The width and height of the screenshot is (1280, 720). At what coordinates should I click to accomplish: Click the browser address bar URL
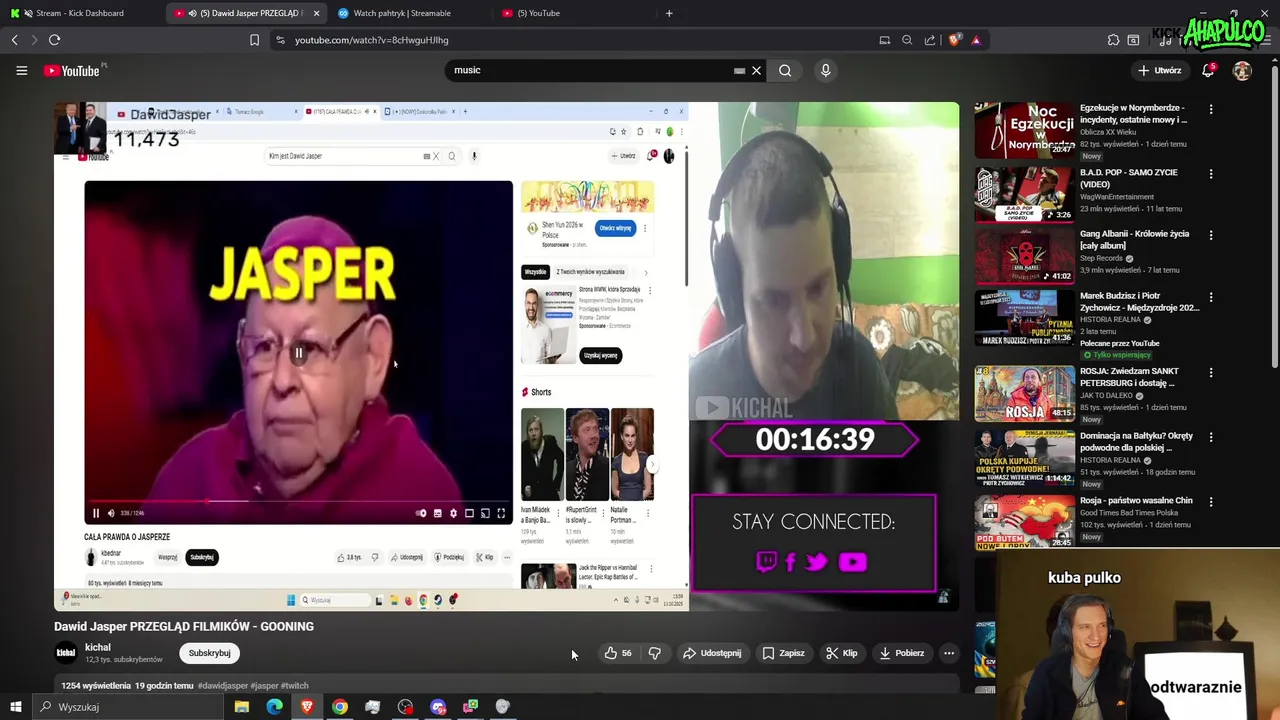371,40
